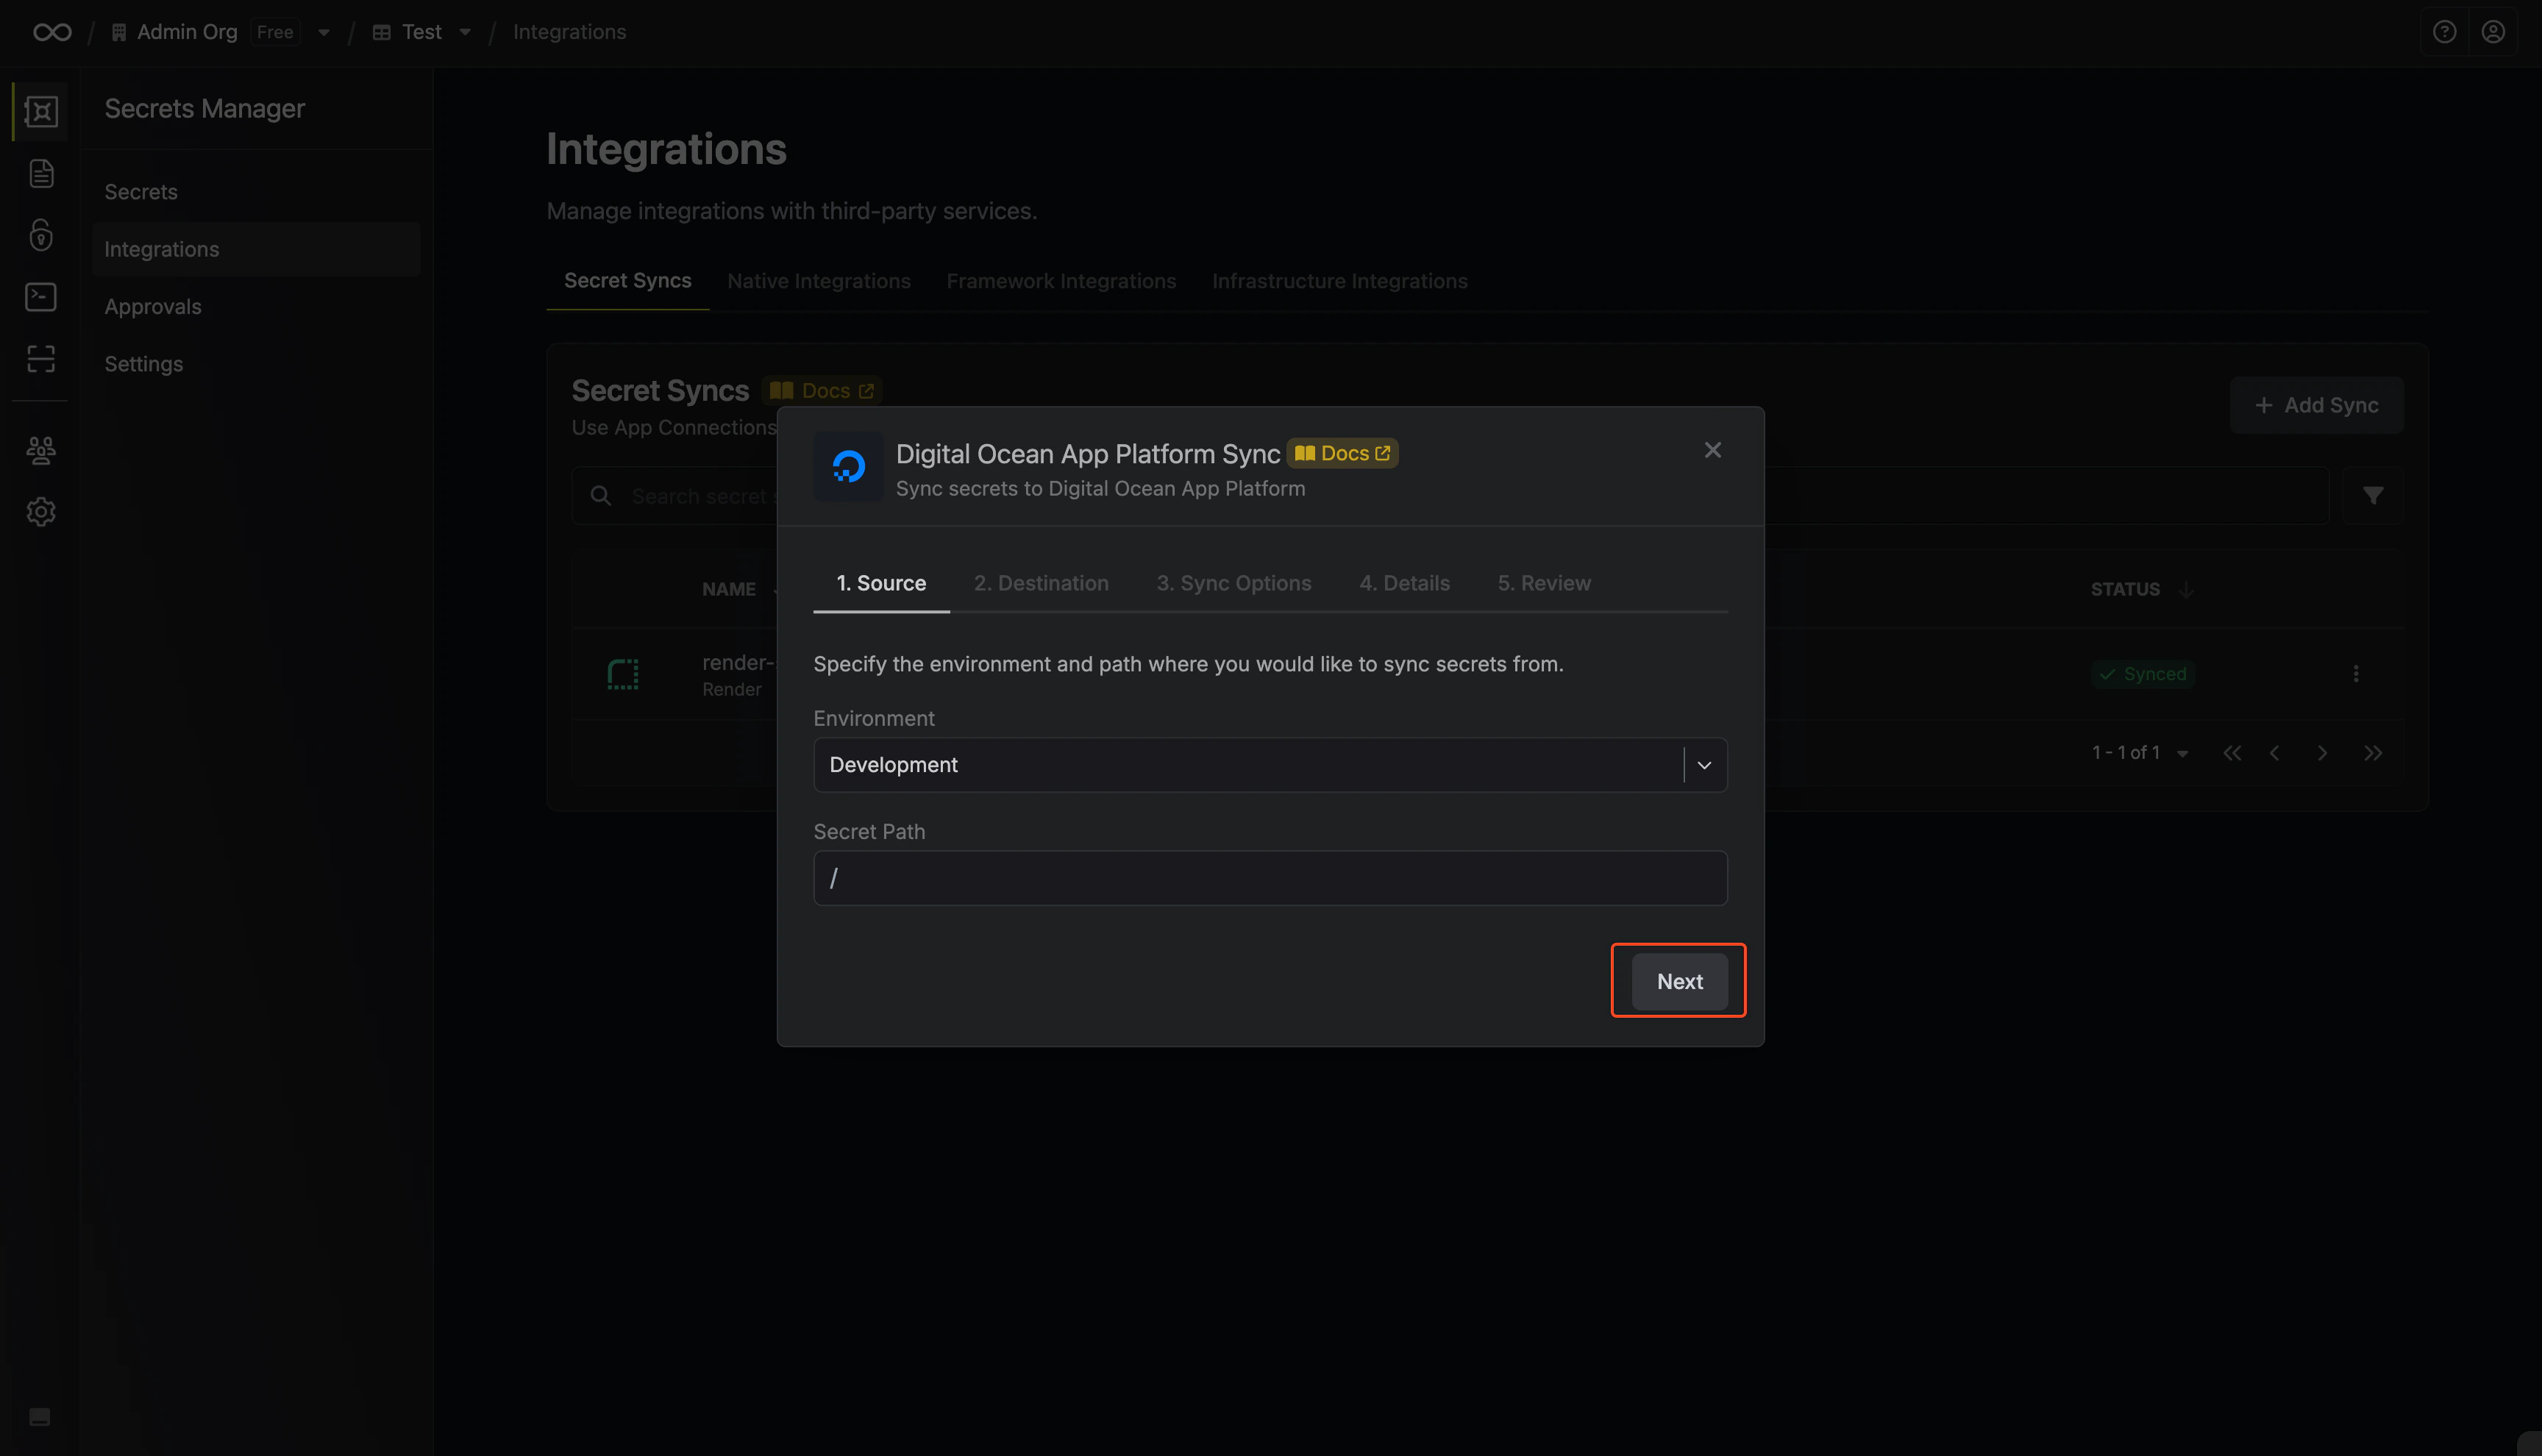Select the 2. Destination step tab

pyautogui.click(x=1041, y=583)
